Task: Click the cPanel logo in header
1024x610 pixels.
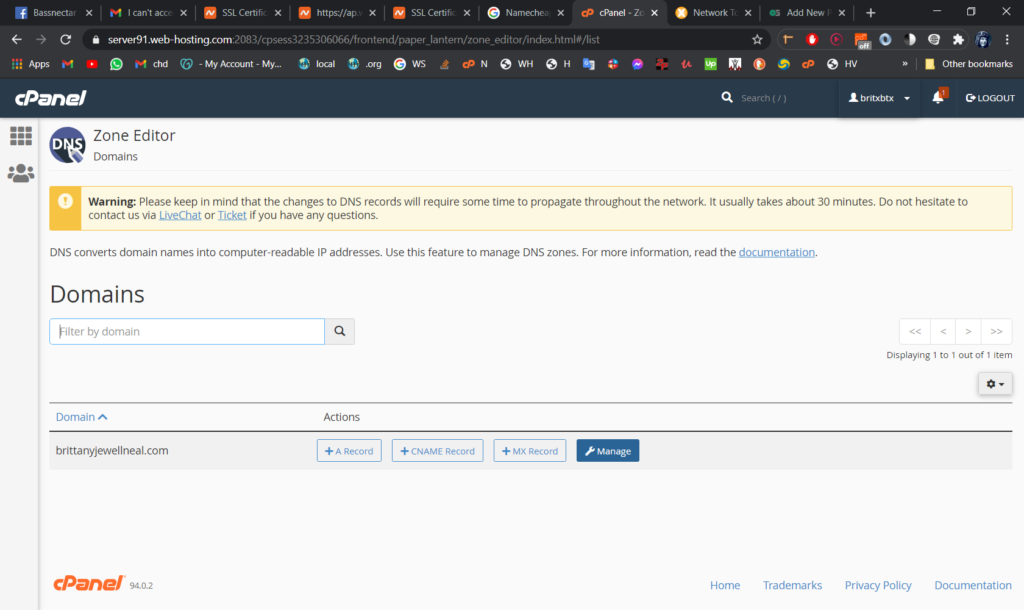Action: (x=50, y=98)
